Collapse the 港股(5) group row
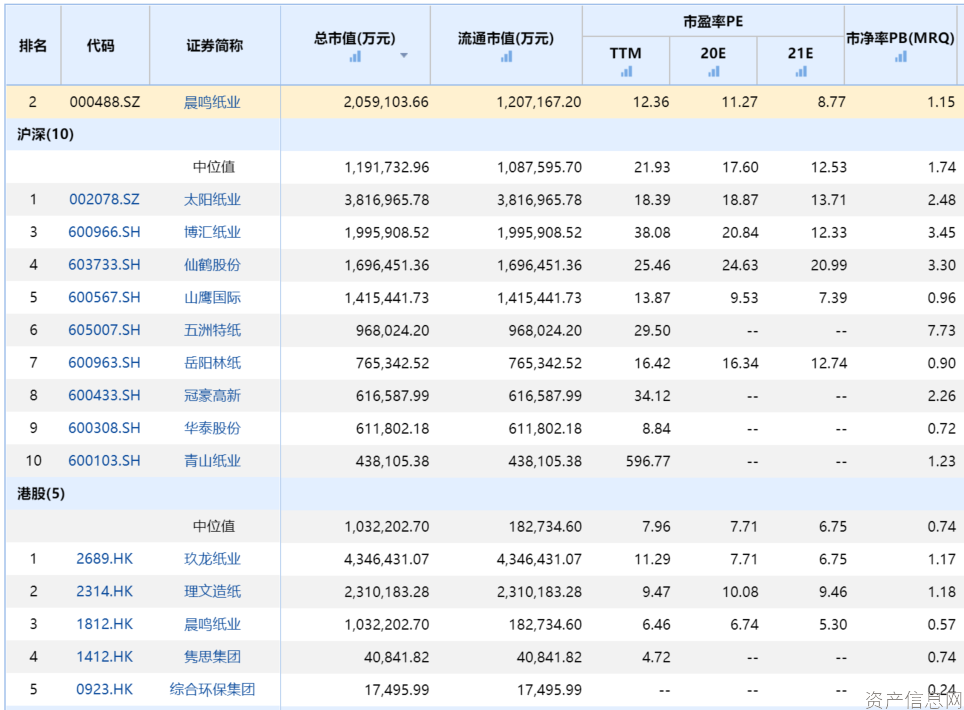The image size is (964, 710). (41, 494)
